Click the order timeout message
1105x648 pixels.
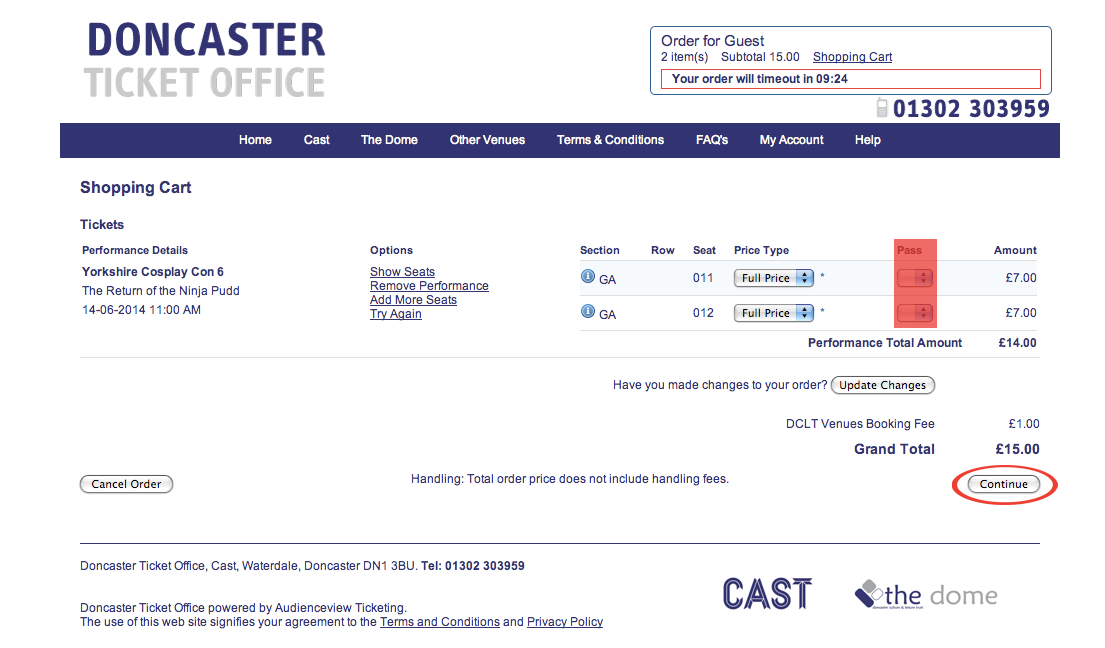point(850,79)
